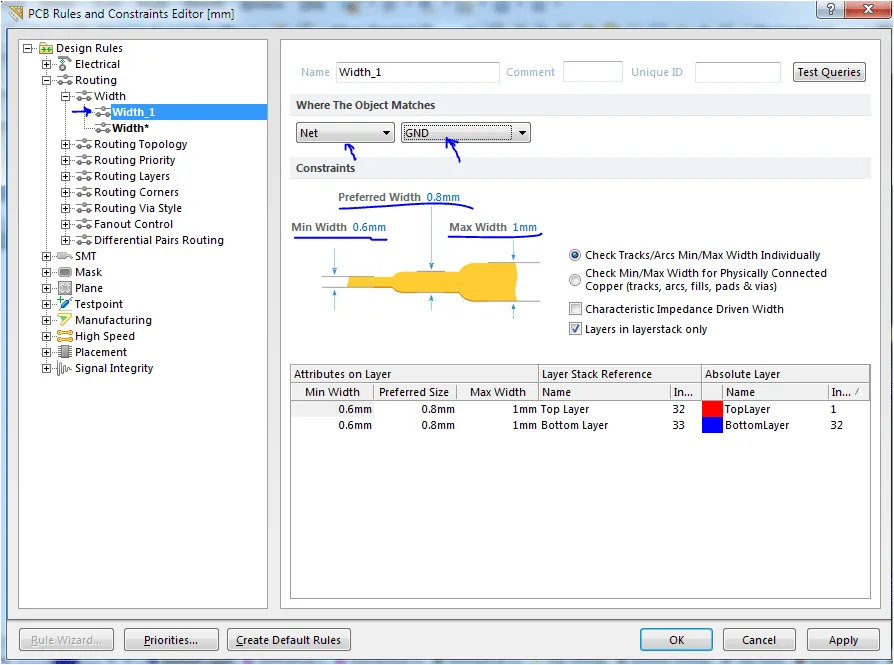The height and width of the screenshot is (665, 894).
Task: Click the red TopLayer color swatch
Action: pyautogui.click(x=712, y=409)
